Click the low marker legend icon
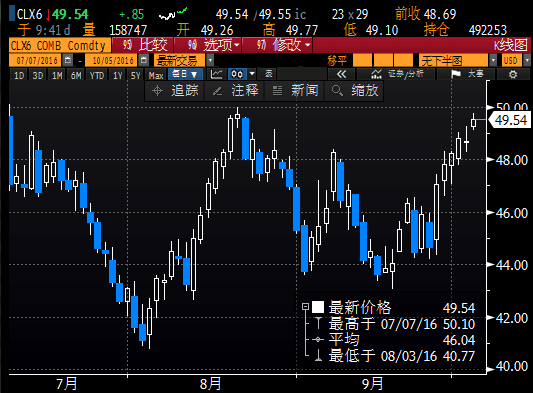 coord(318,356)
